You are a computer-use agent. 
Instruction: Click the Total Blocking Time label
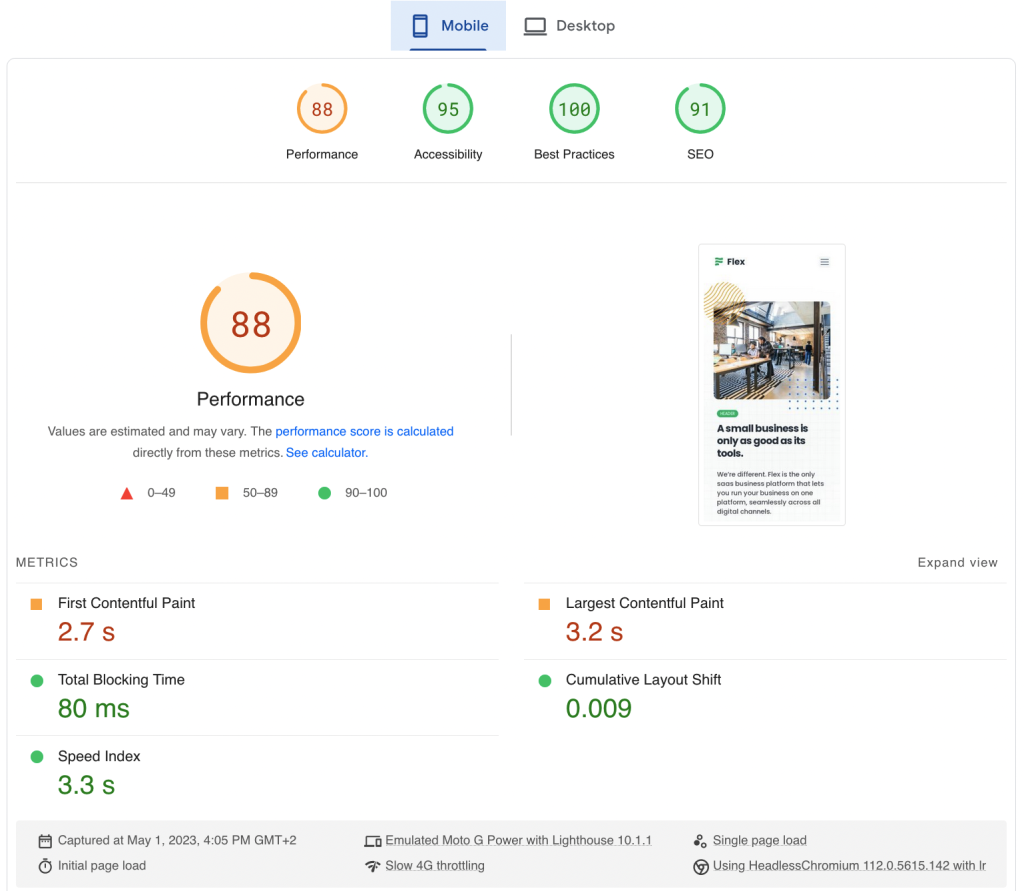point(121,679)
